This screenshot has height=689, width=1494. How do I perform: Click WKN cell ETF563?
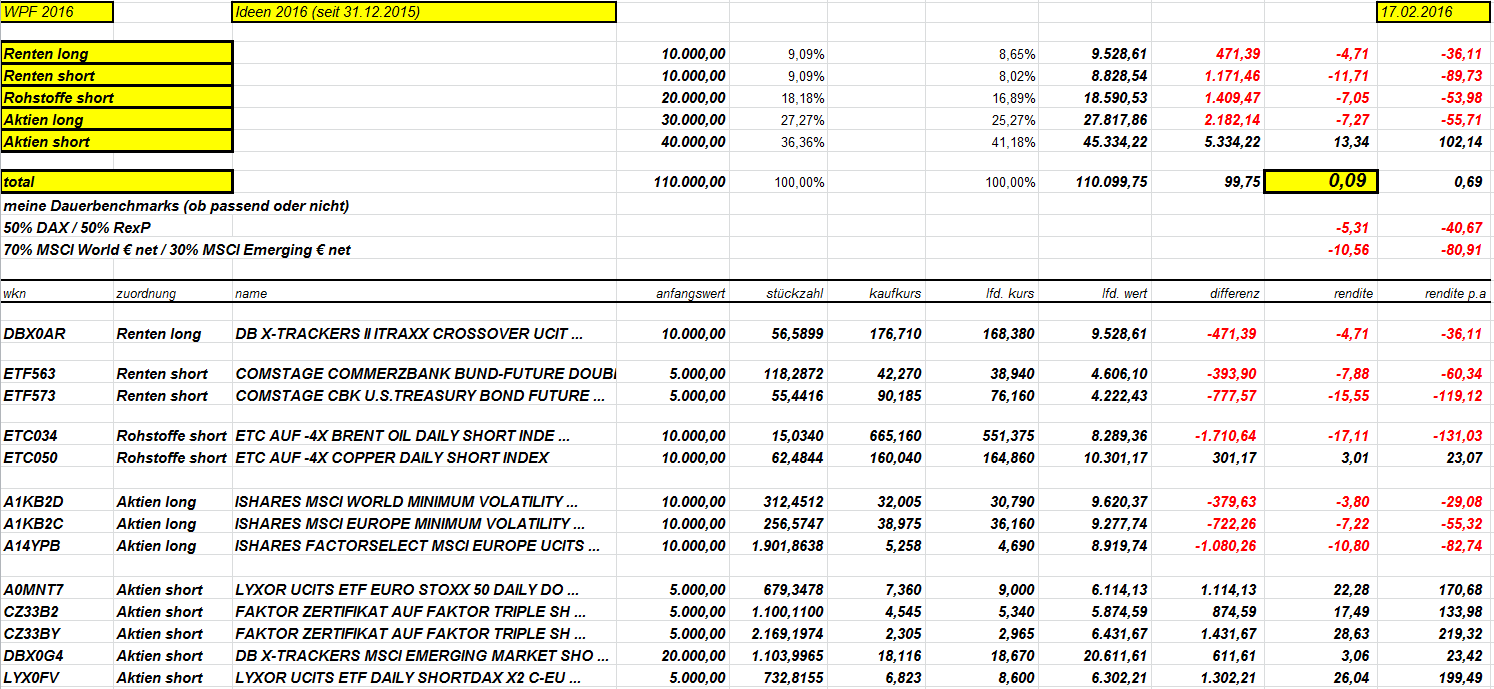(30, 374)
